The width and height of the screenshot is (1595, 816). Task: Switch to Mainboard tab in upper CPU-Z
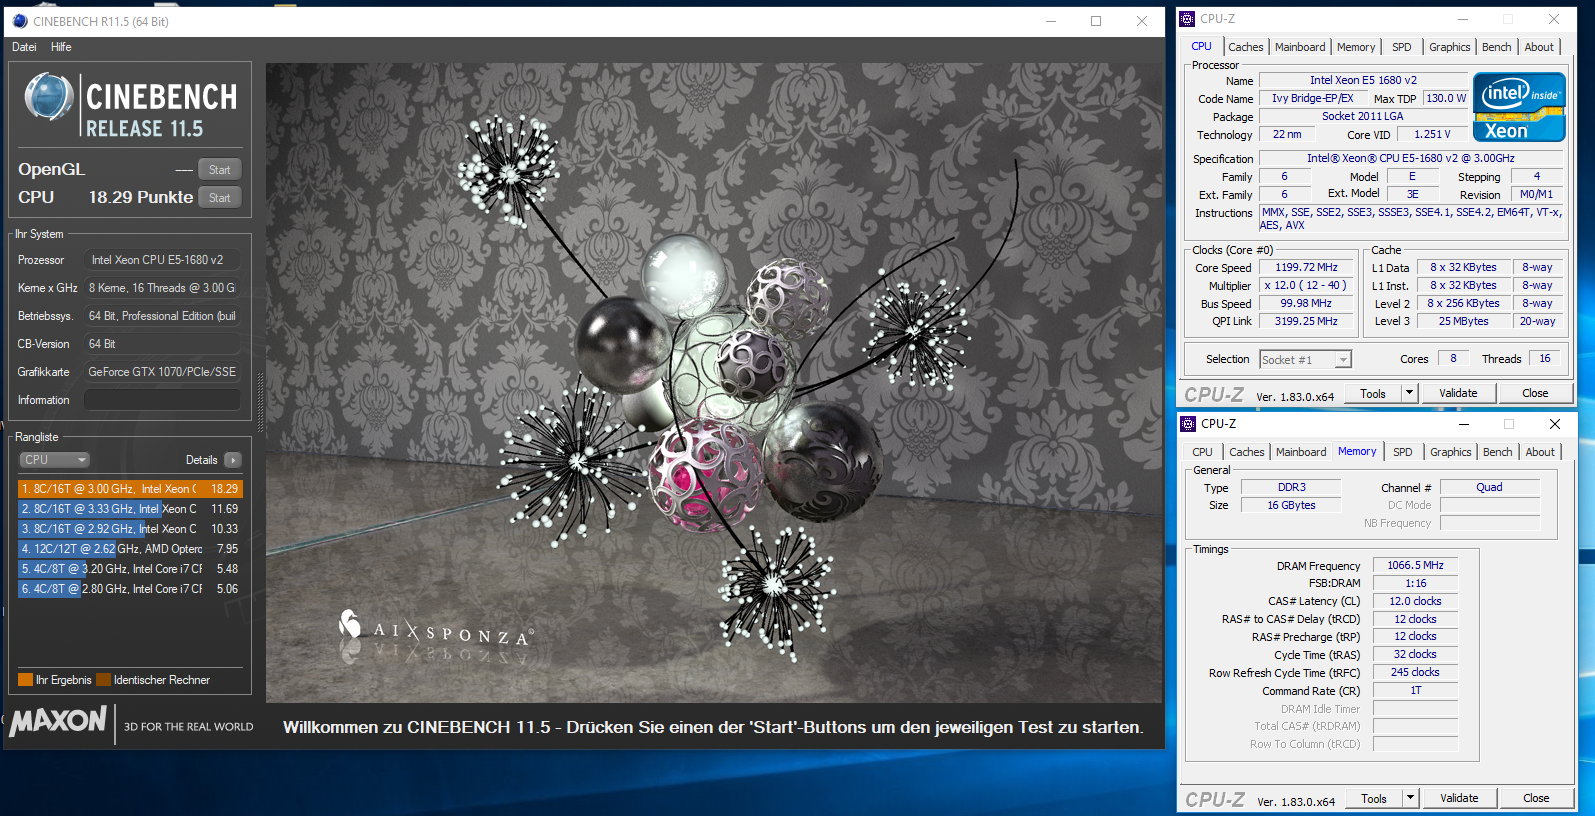tap(1299, 47)
